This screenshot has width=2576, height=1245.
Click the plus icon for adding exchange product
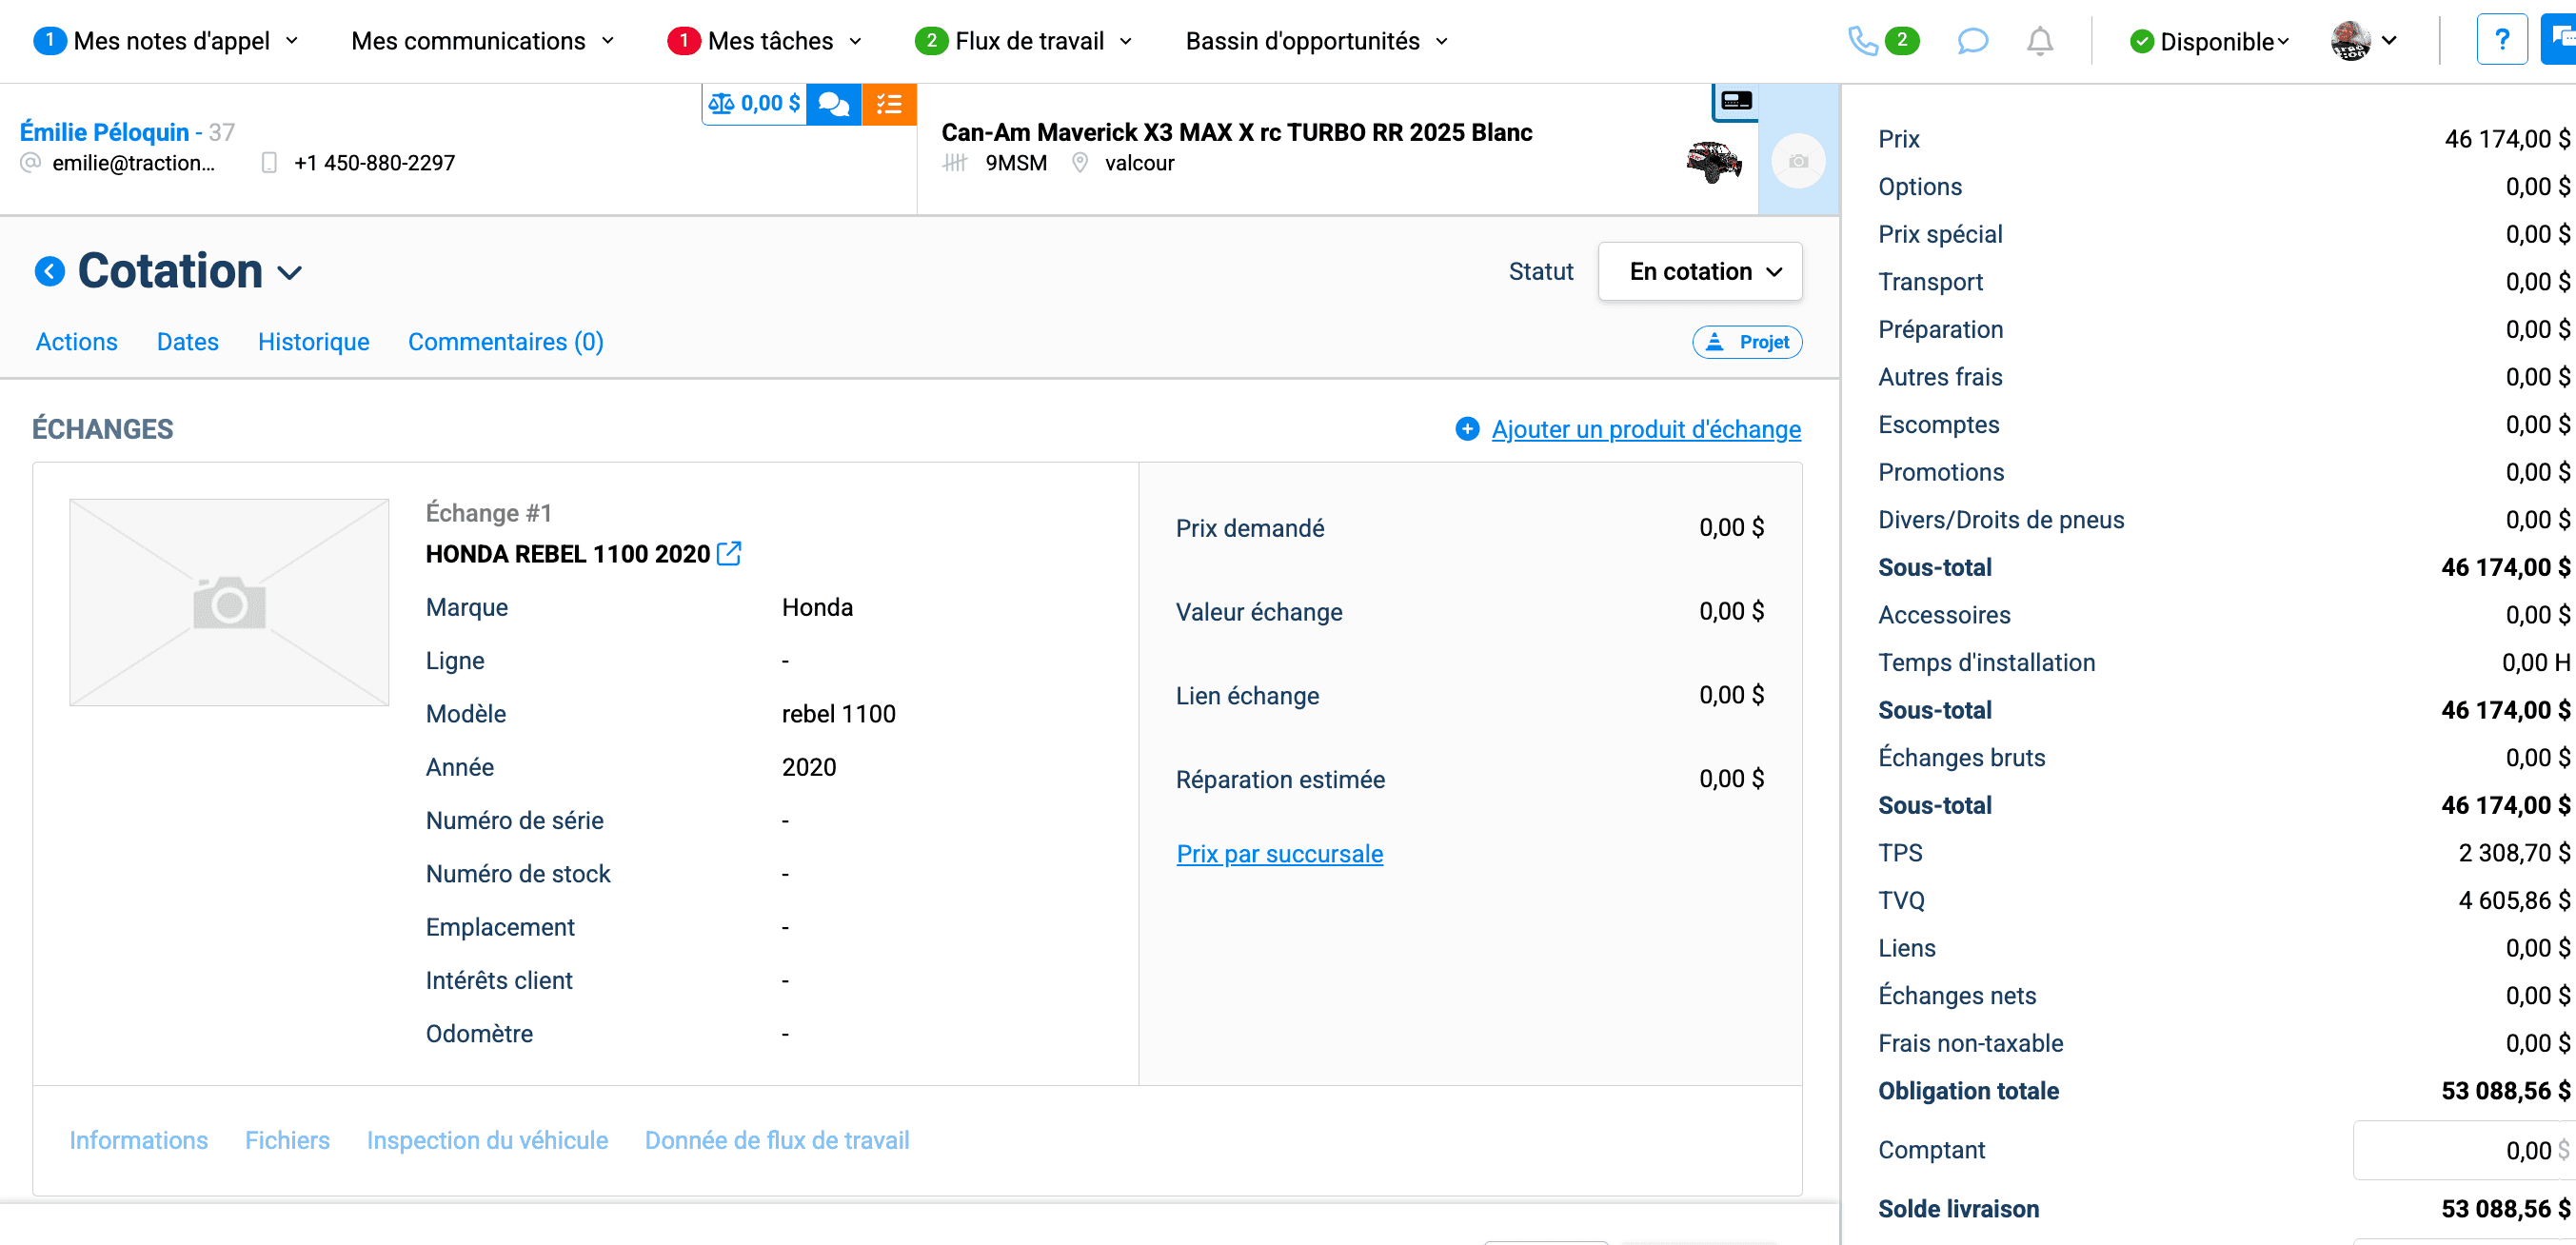1467,429
